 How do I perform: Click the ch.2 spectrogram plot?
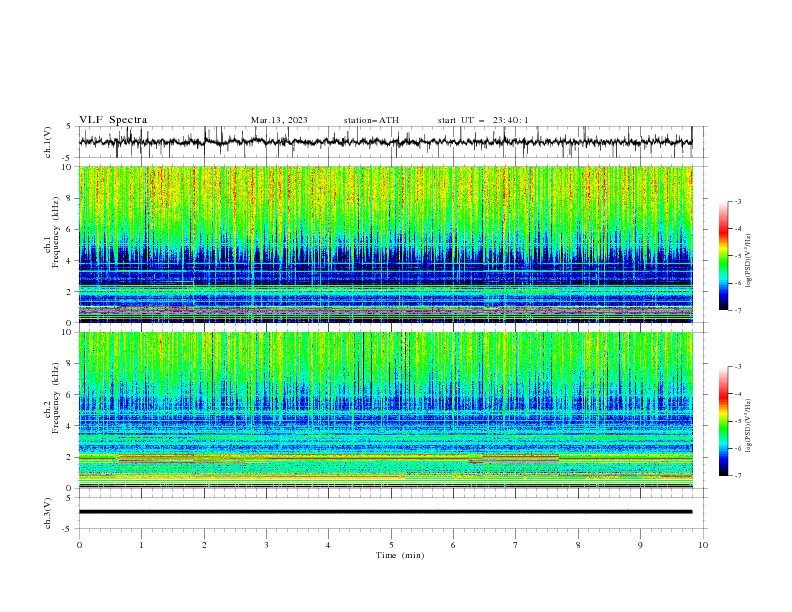(385, 410)
